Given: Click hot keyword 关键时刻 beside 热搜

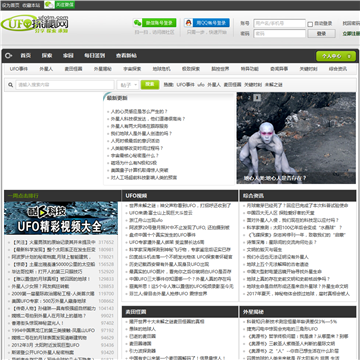Looking at the screenshot, I should 253,85.
